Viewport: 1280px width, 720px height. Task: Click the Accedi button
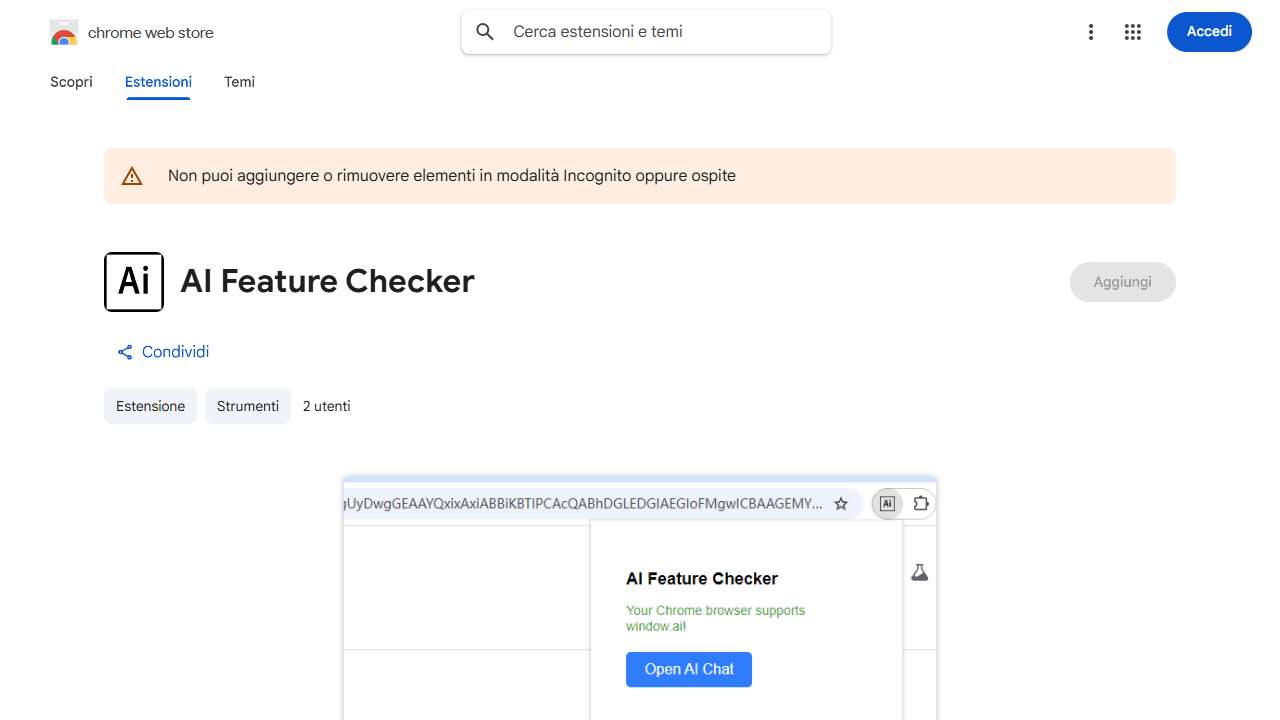(1208, 31)
